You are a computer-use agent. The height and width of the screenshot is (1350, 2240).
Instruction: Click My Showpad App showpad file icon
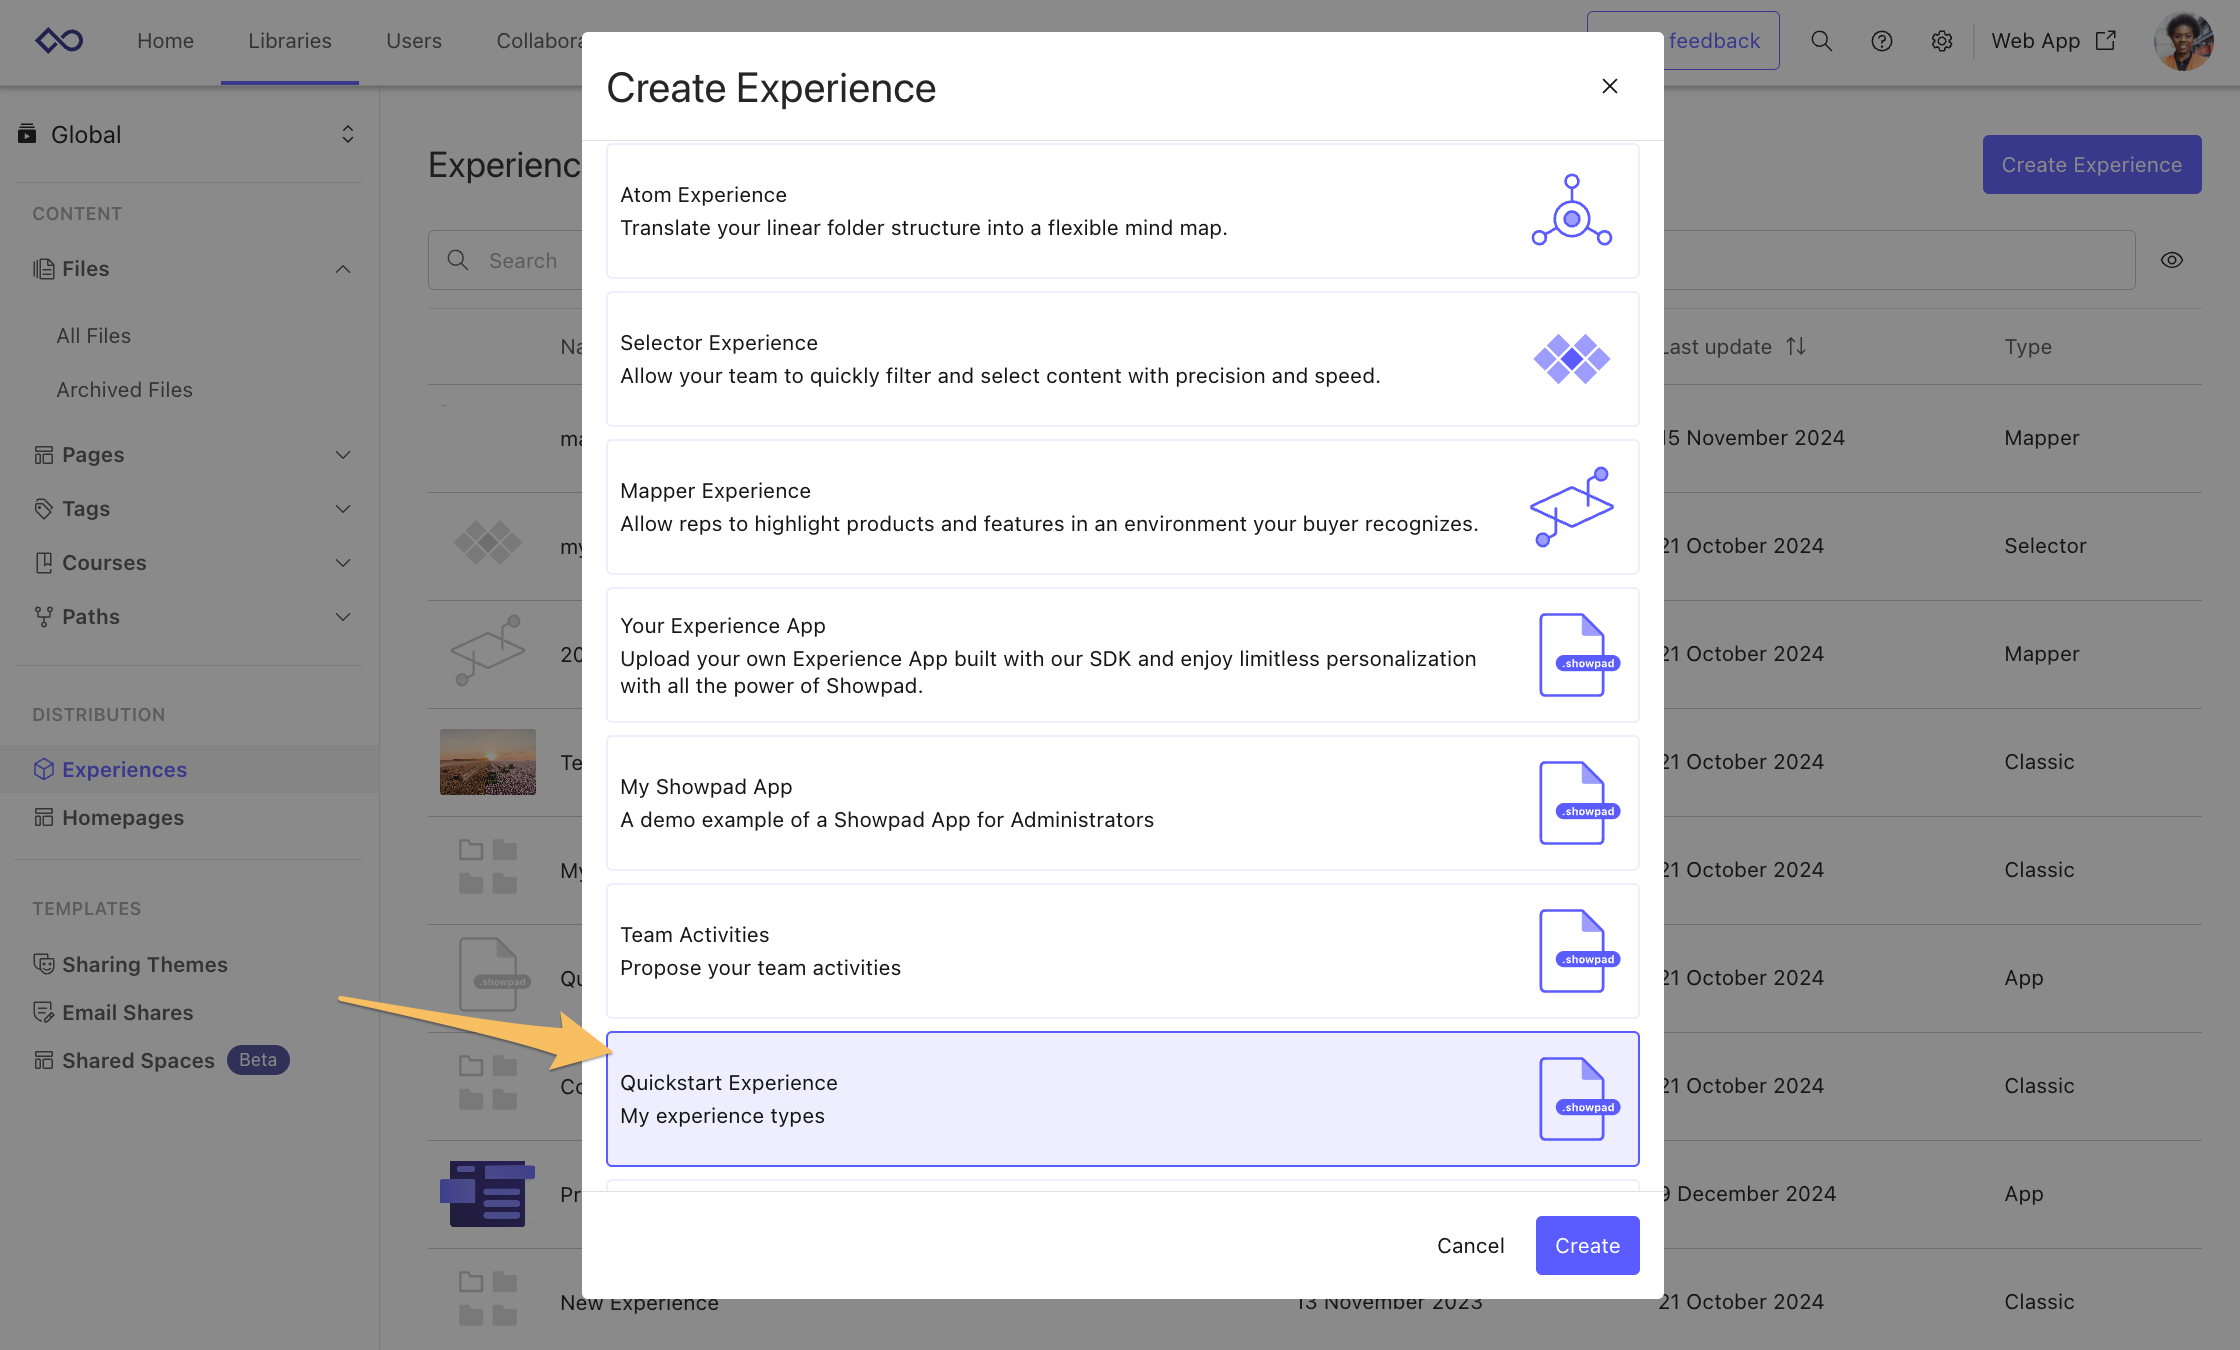[x=1578, y=803]
